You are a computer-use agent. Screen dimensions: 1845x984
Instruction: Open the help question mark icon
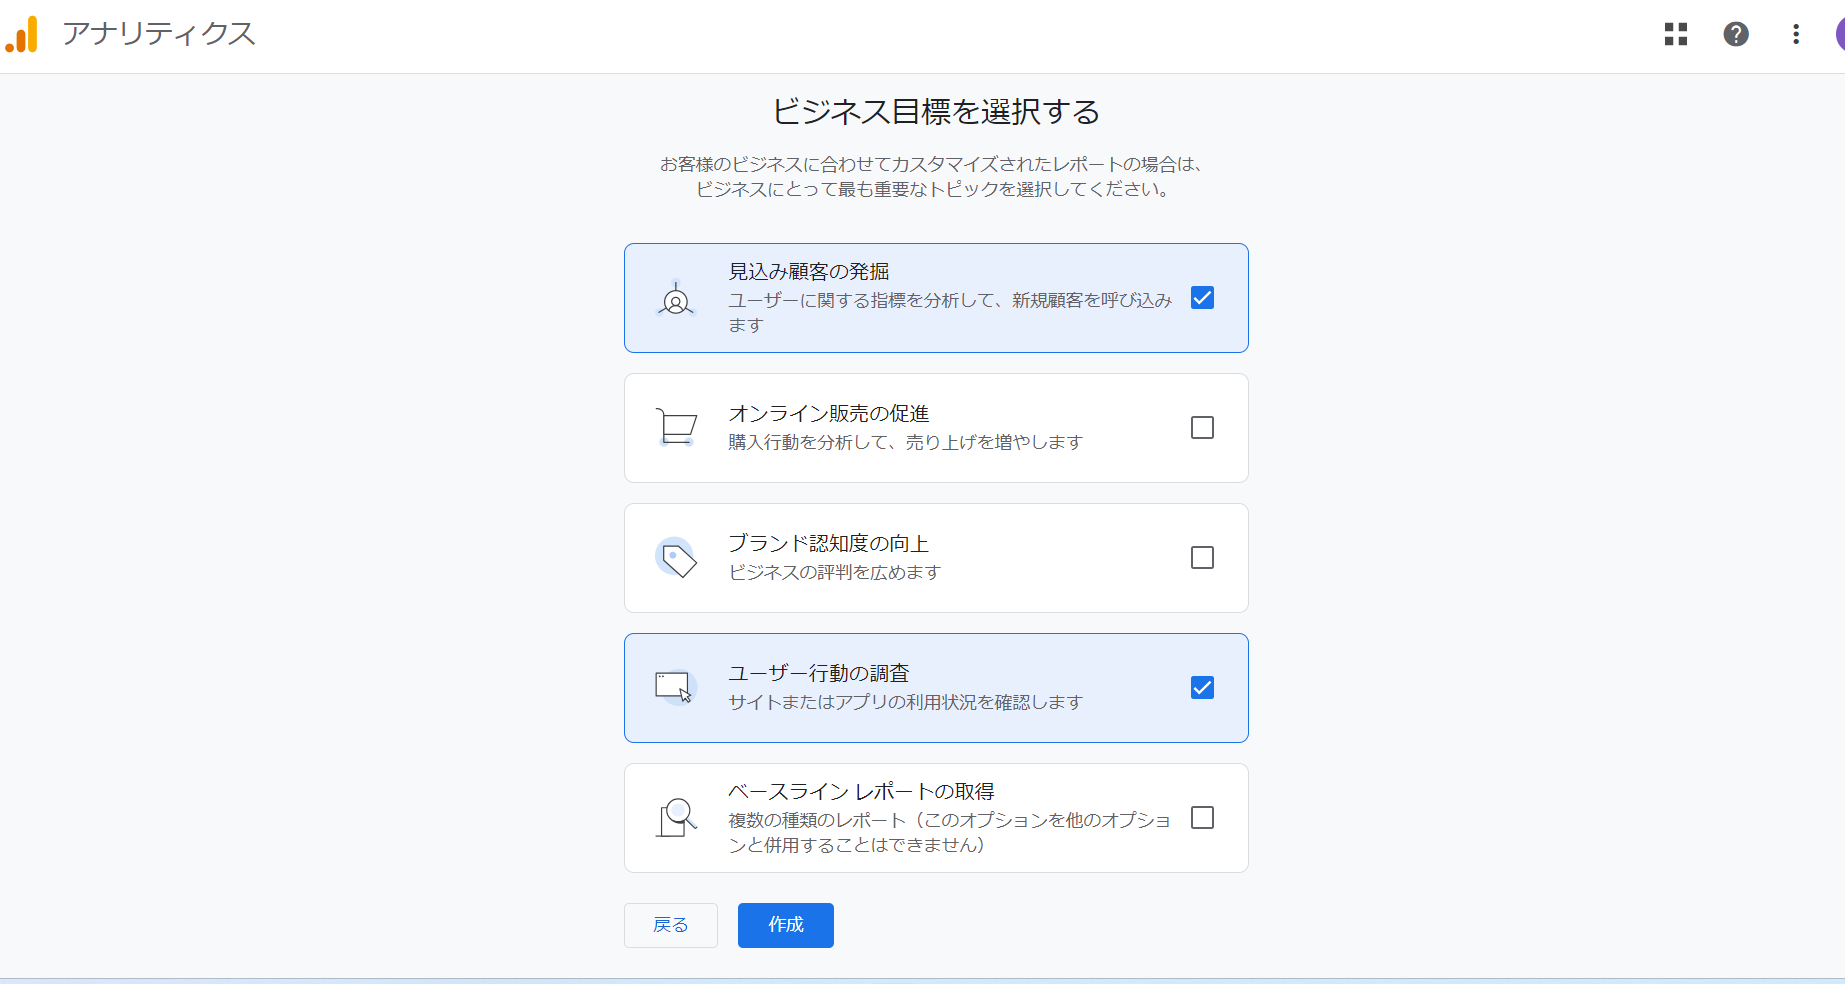(x=1736, y=34)
